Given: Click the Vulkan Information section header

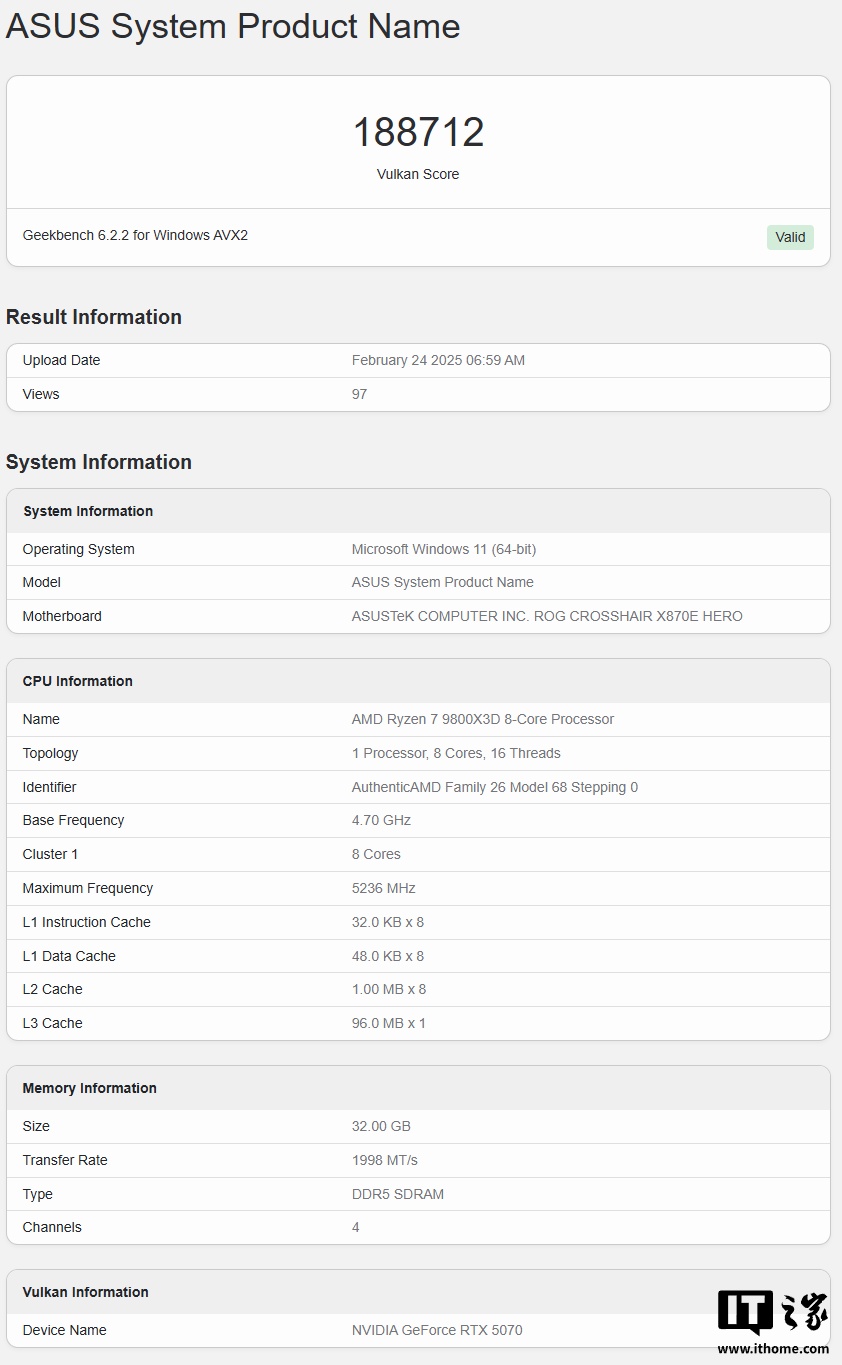Looking at the screenshot, I should [86, 1292].
